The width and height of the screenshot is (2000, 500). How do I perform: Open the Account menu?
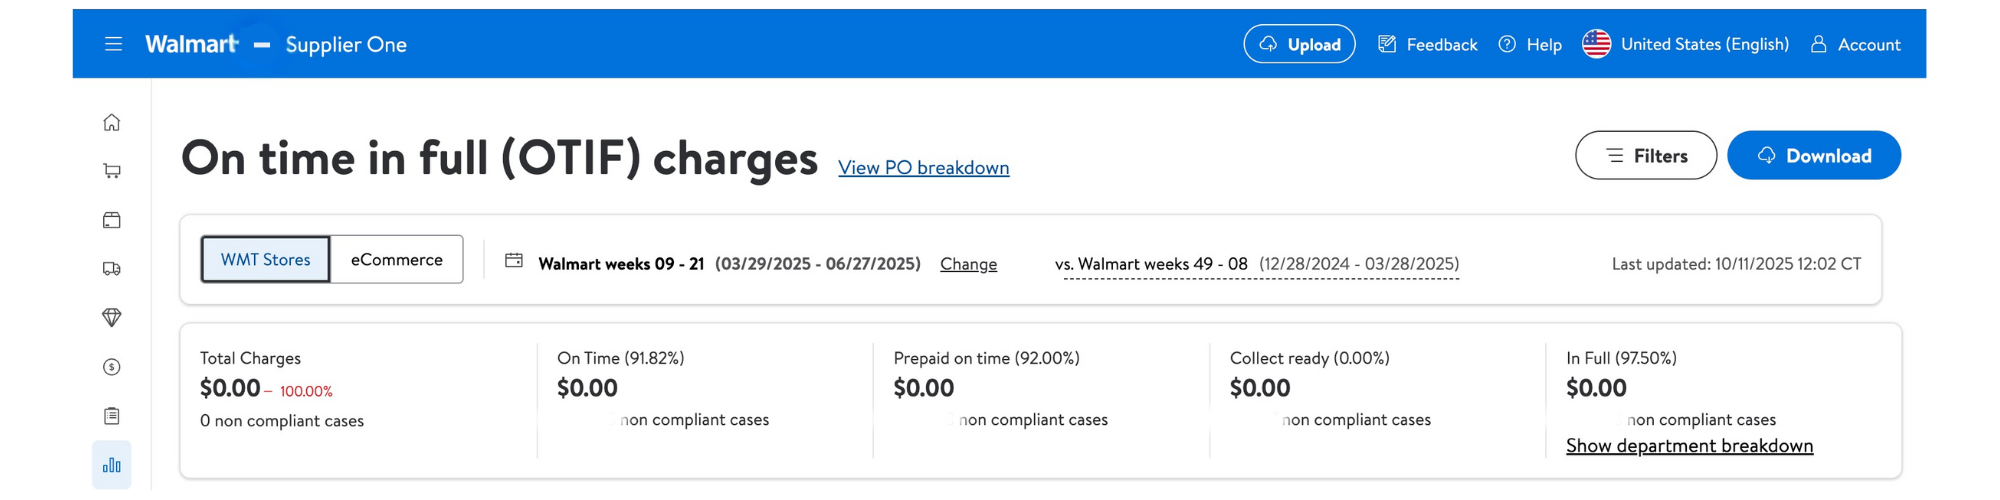pos(1855,44)
